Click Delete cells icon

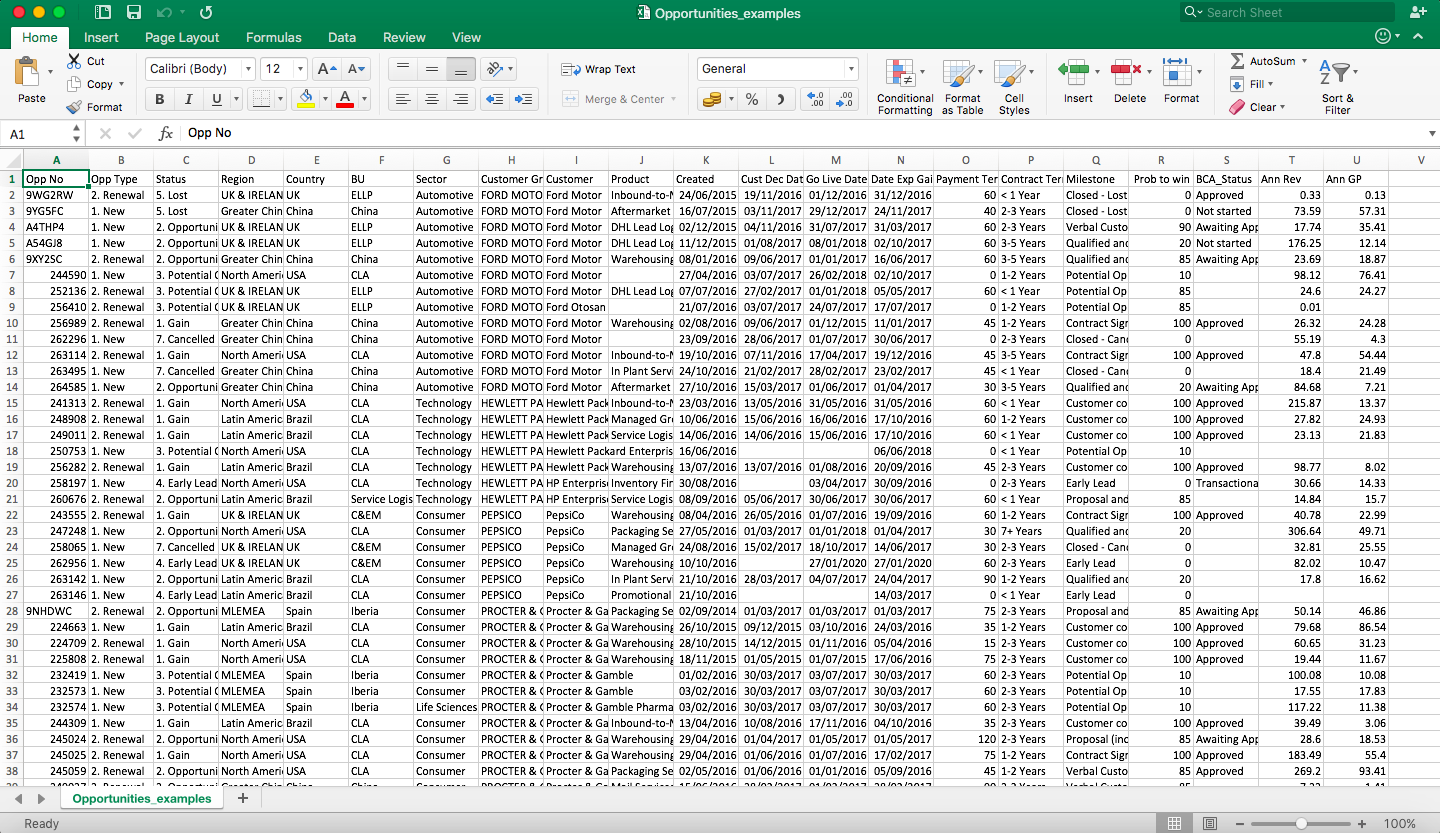point(1127,72)
